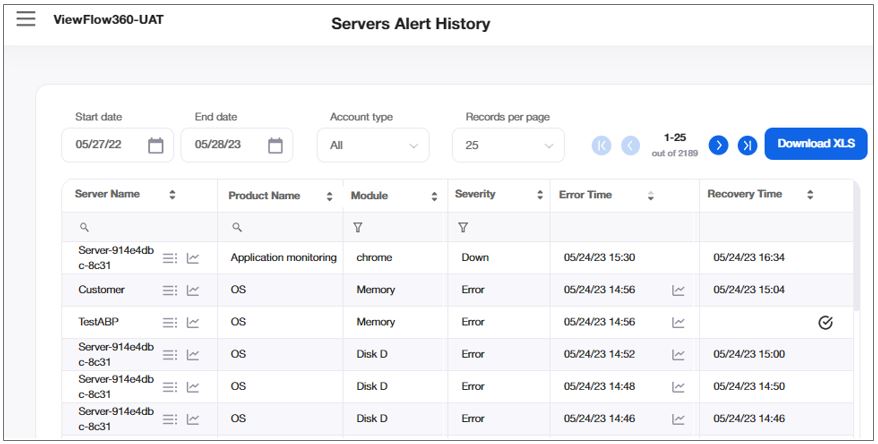This screenshot has width=878, height=444.
Task: Open the Severity column filter
Action: (462, 228)
